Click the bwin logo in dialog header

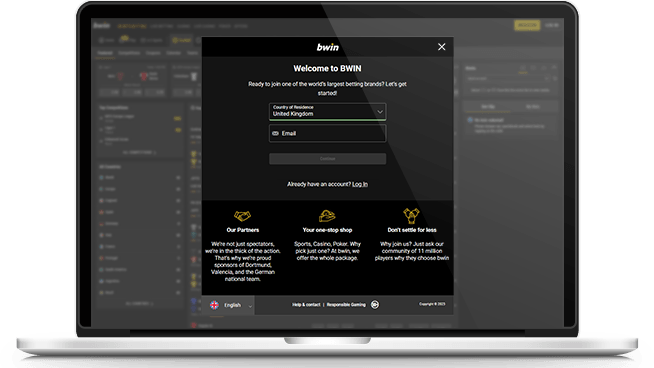(327, 47)
